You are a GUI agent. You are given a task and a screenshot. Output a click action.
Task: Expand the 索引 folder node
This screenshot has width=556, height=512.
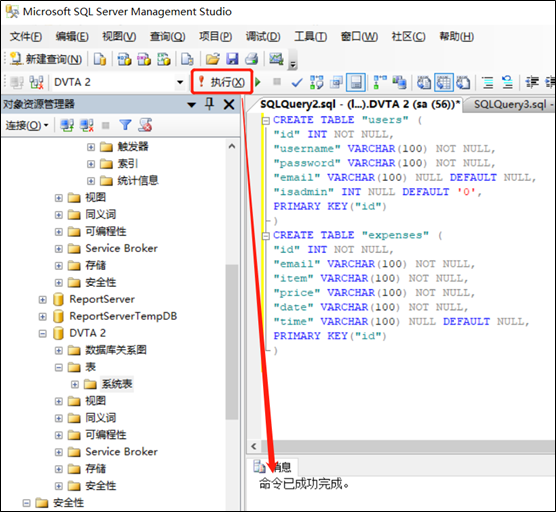[91, 164]
